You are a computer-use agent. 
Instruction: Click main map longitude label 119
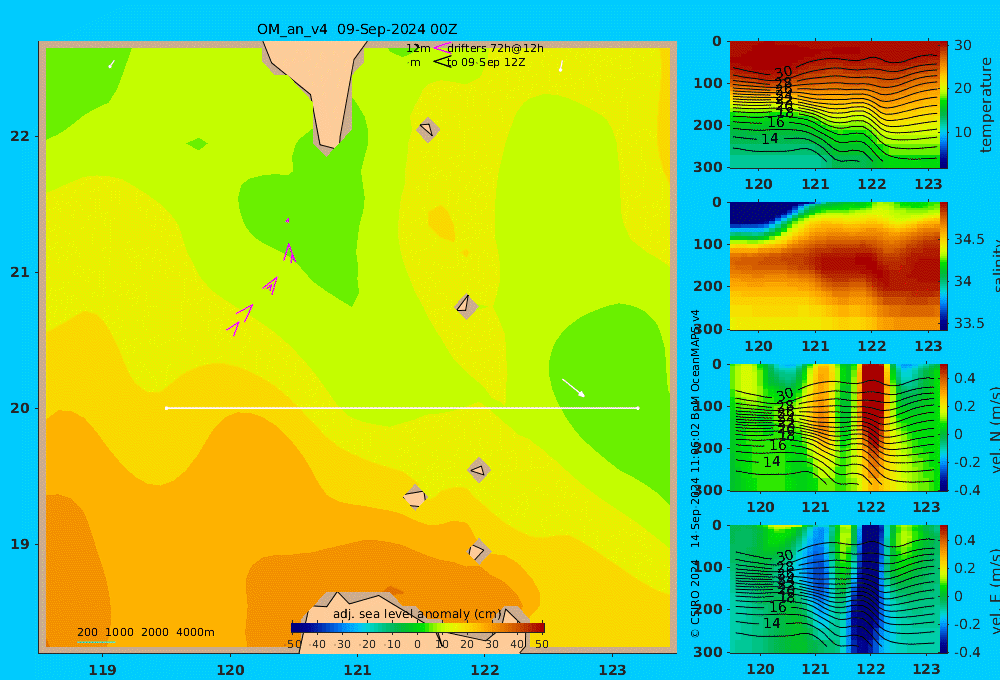coord(102,670)
